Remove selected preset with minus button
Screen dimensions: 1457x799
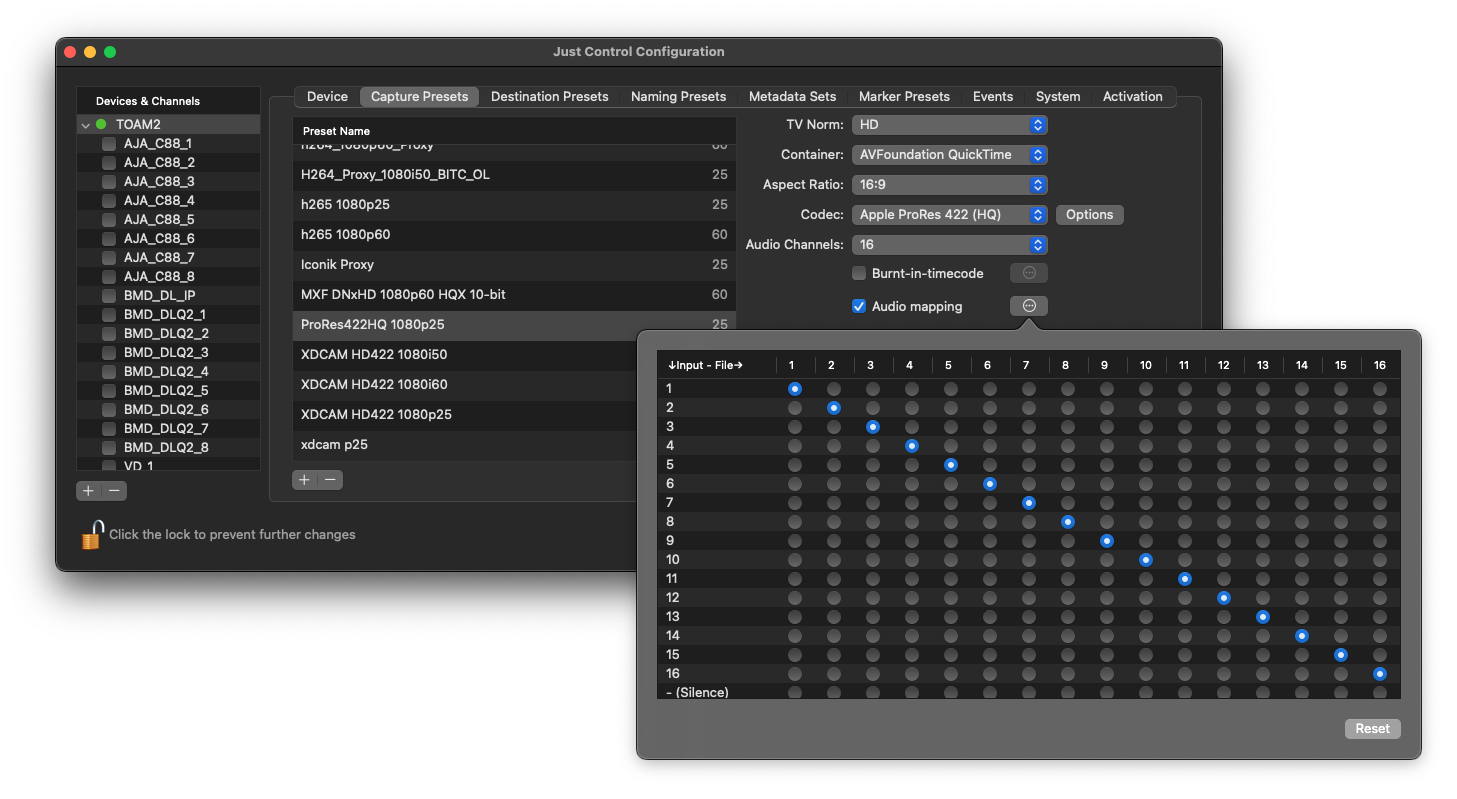[x=330, y=480]
